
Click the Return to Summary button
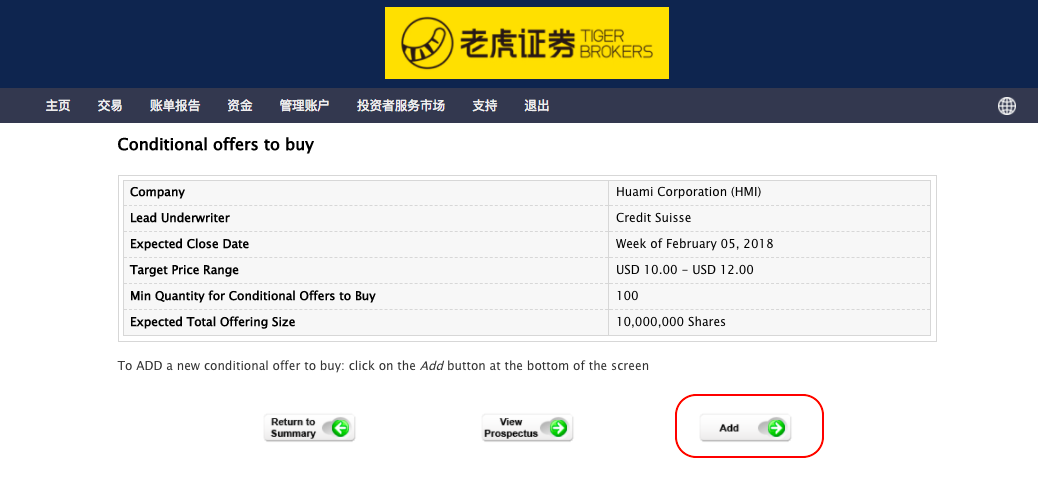click(310, 428)
